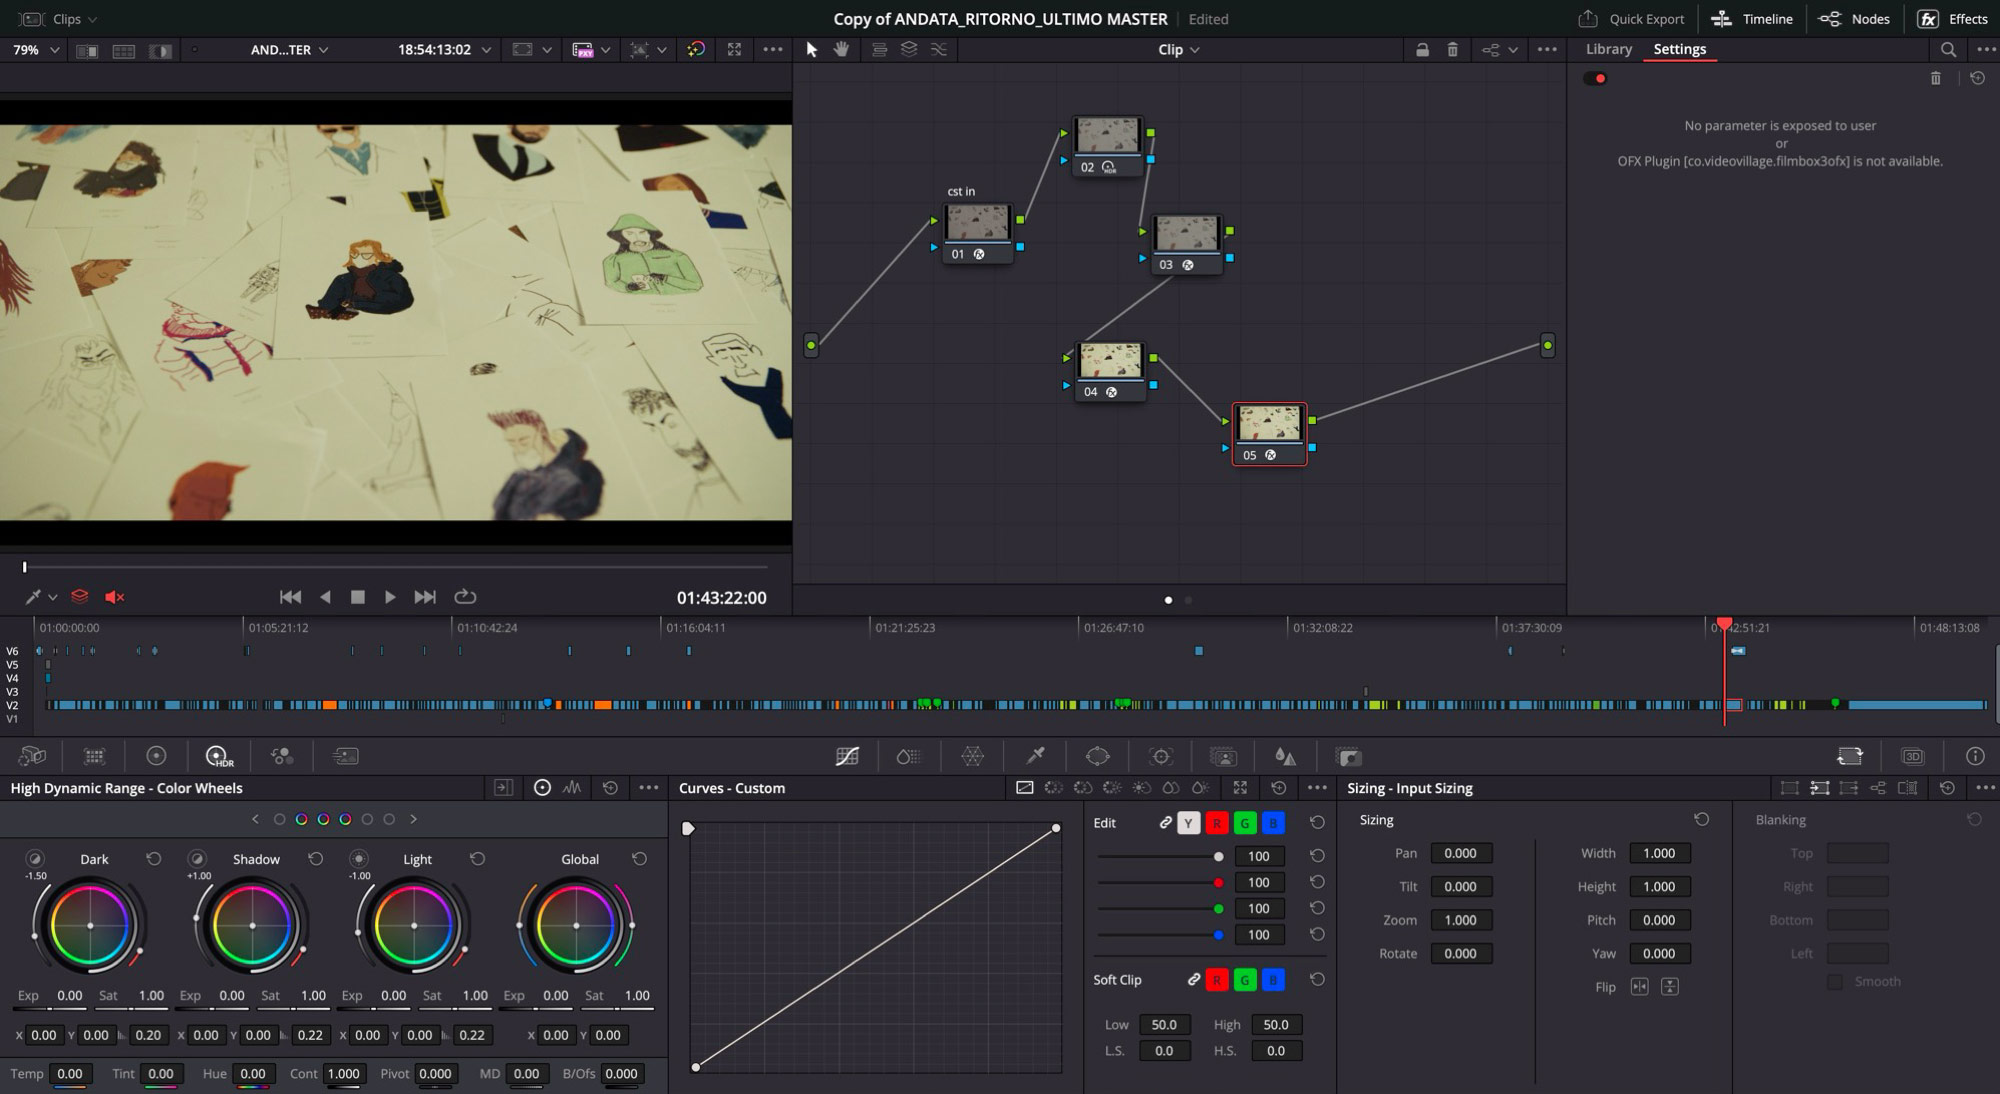This screenshot has width=2000, height=1094.
Task: Open the Sizing palette
Action: click(x=1850, y=756)
